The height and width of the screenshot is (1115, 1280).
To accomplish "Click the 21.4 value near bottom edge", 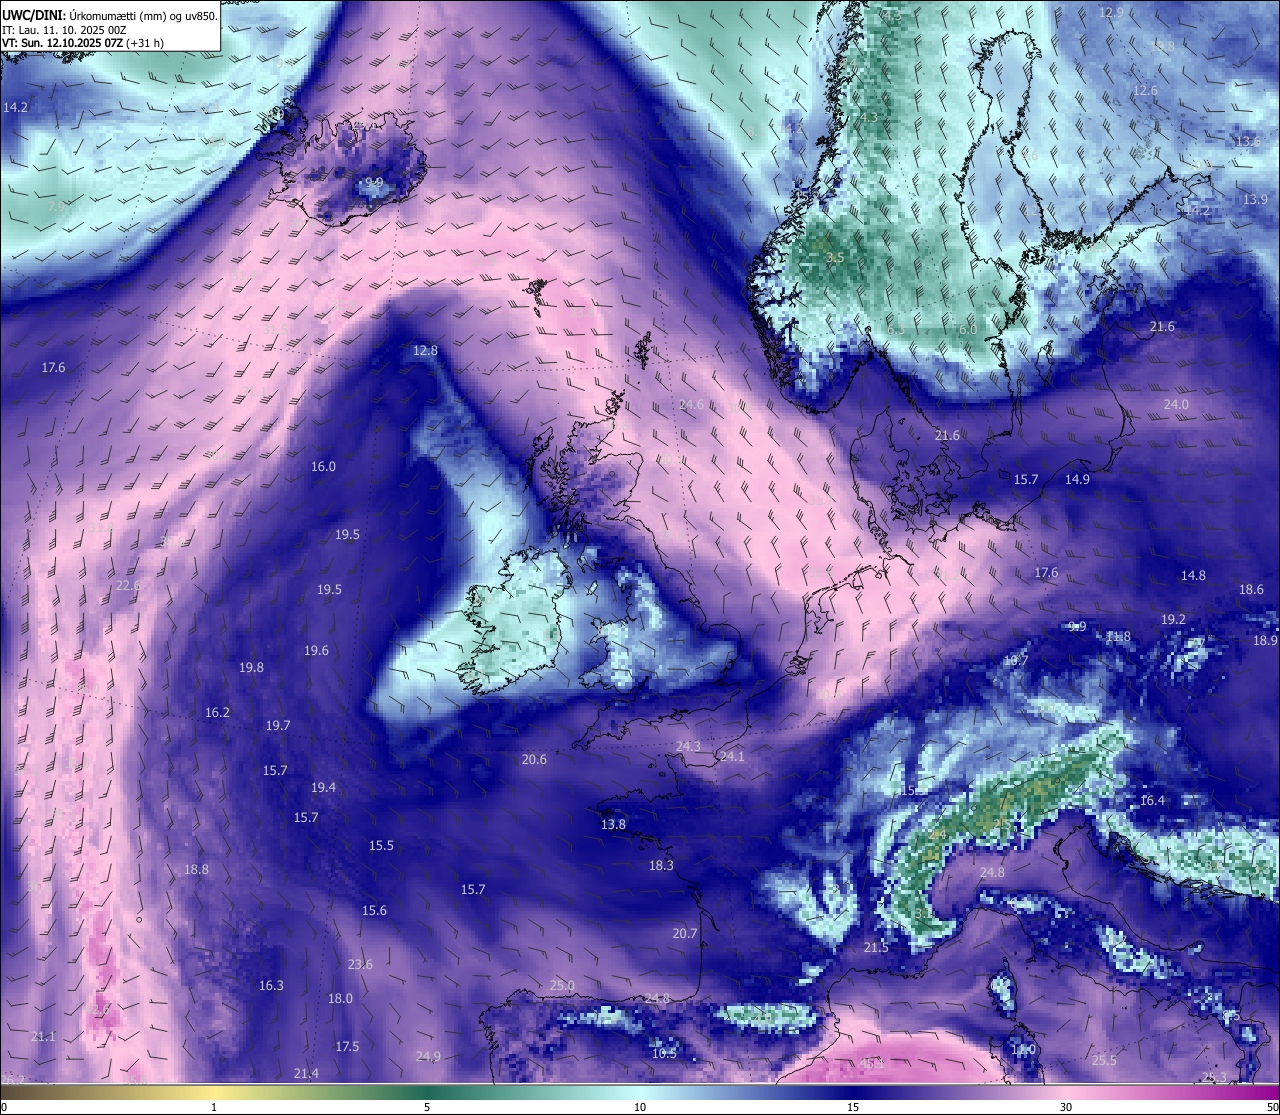I will click(x=306, y=1074).
